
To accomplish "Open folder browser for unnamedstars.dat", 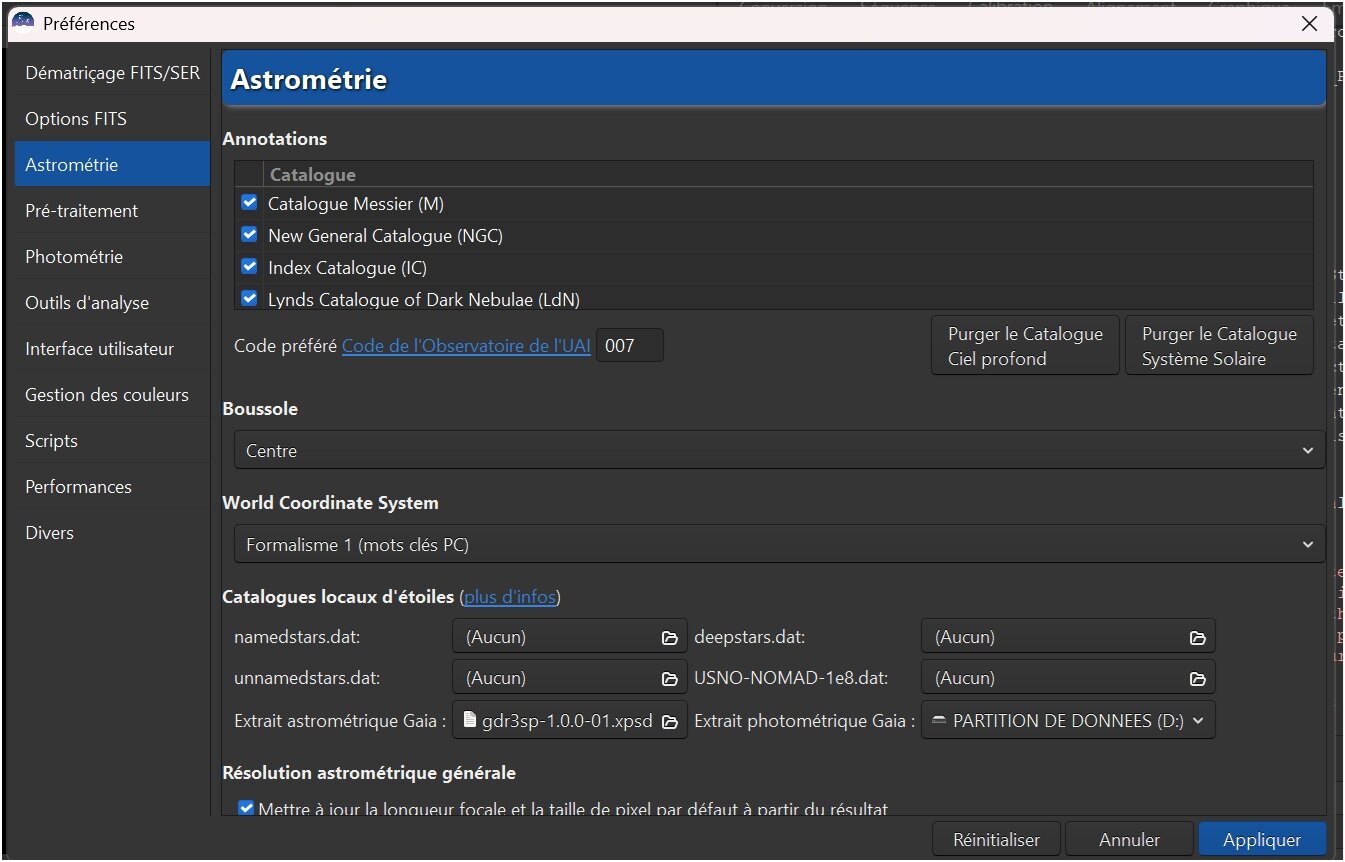I will [669, 678].
